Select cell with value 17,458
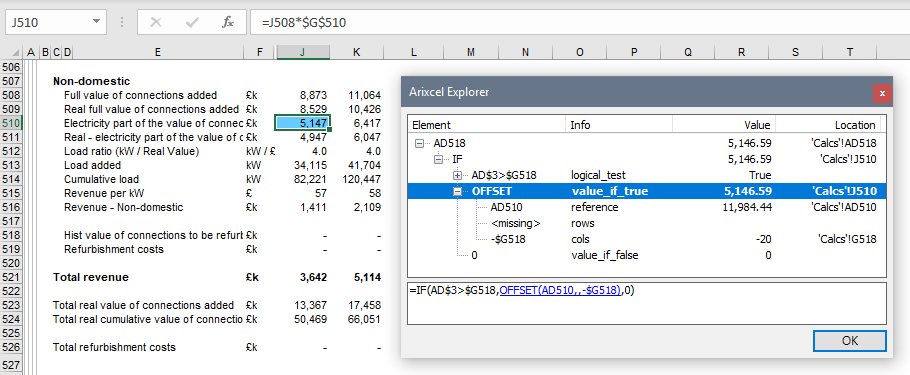Viewport: 910px width, 375px height. coord(356,305)
